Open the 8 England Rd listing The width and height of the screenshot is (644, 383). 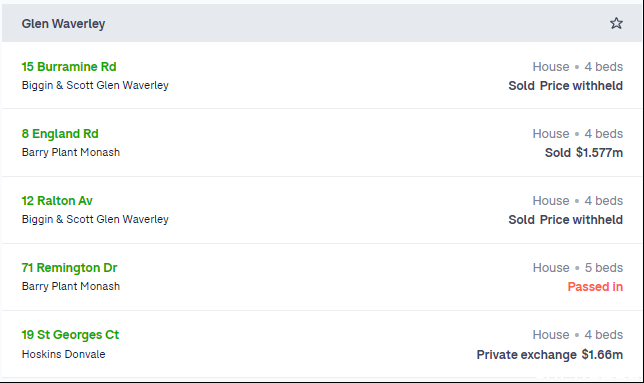click(x=60, y=133)
